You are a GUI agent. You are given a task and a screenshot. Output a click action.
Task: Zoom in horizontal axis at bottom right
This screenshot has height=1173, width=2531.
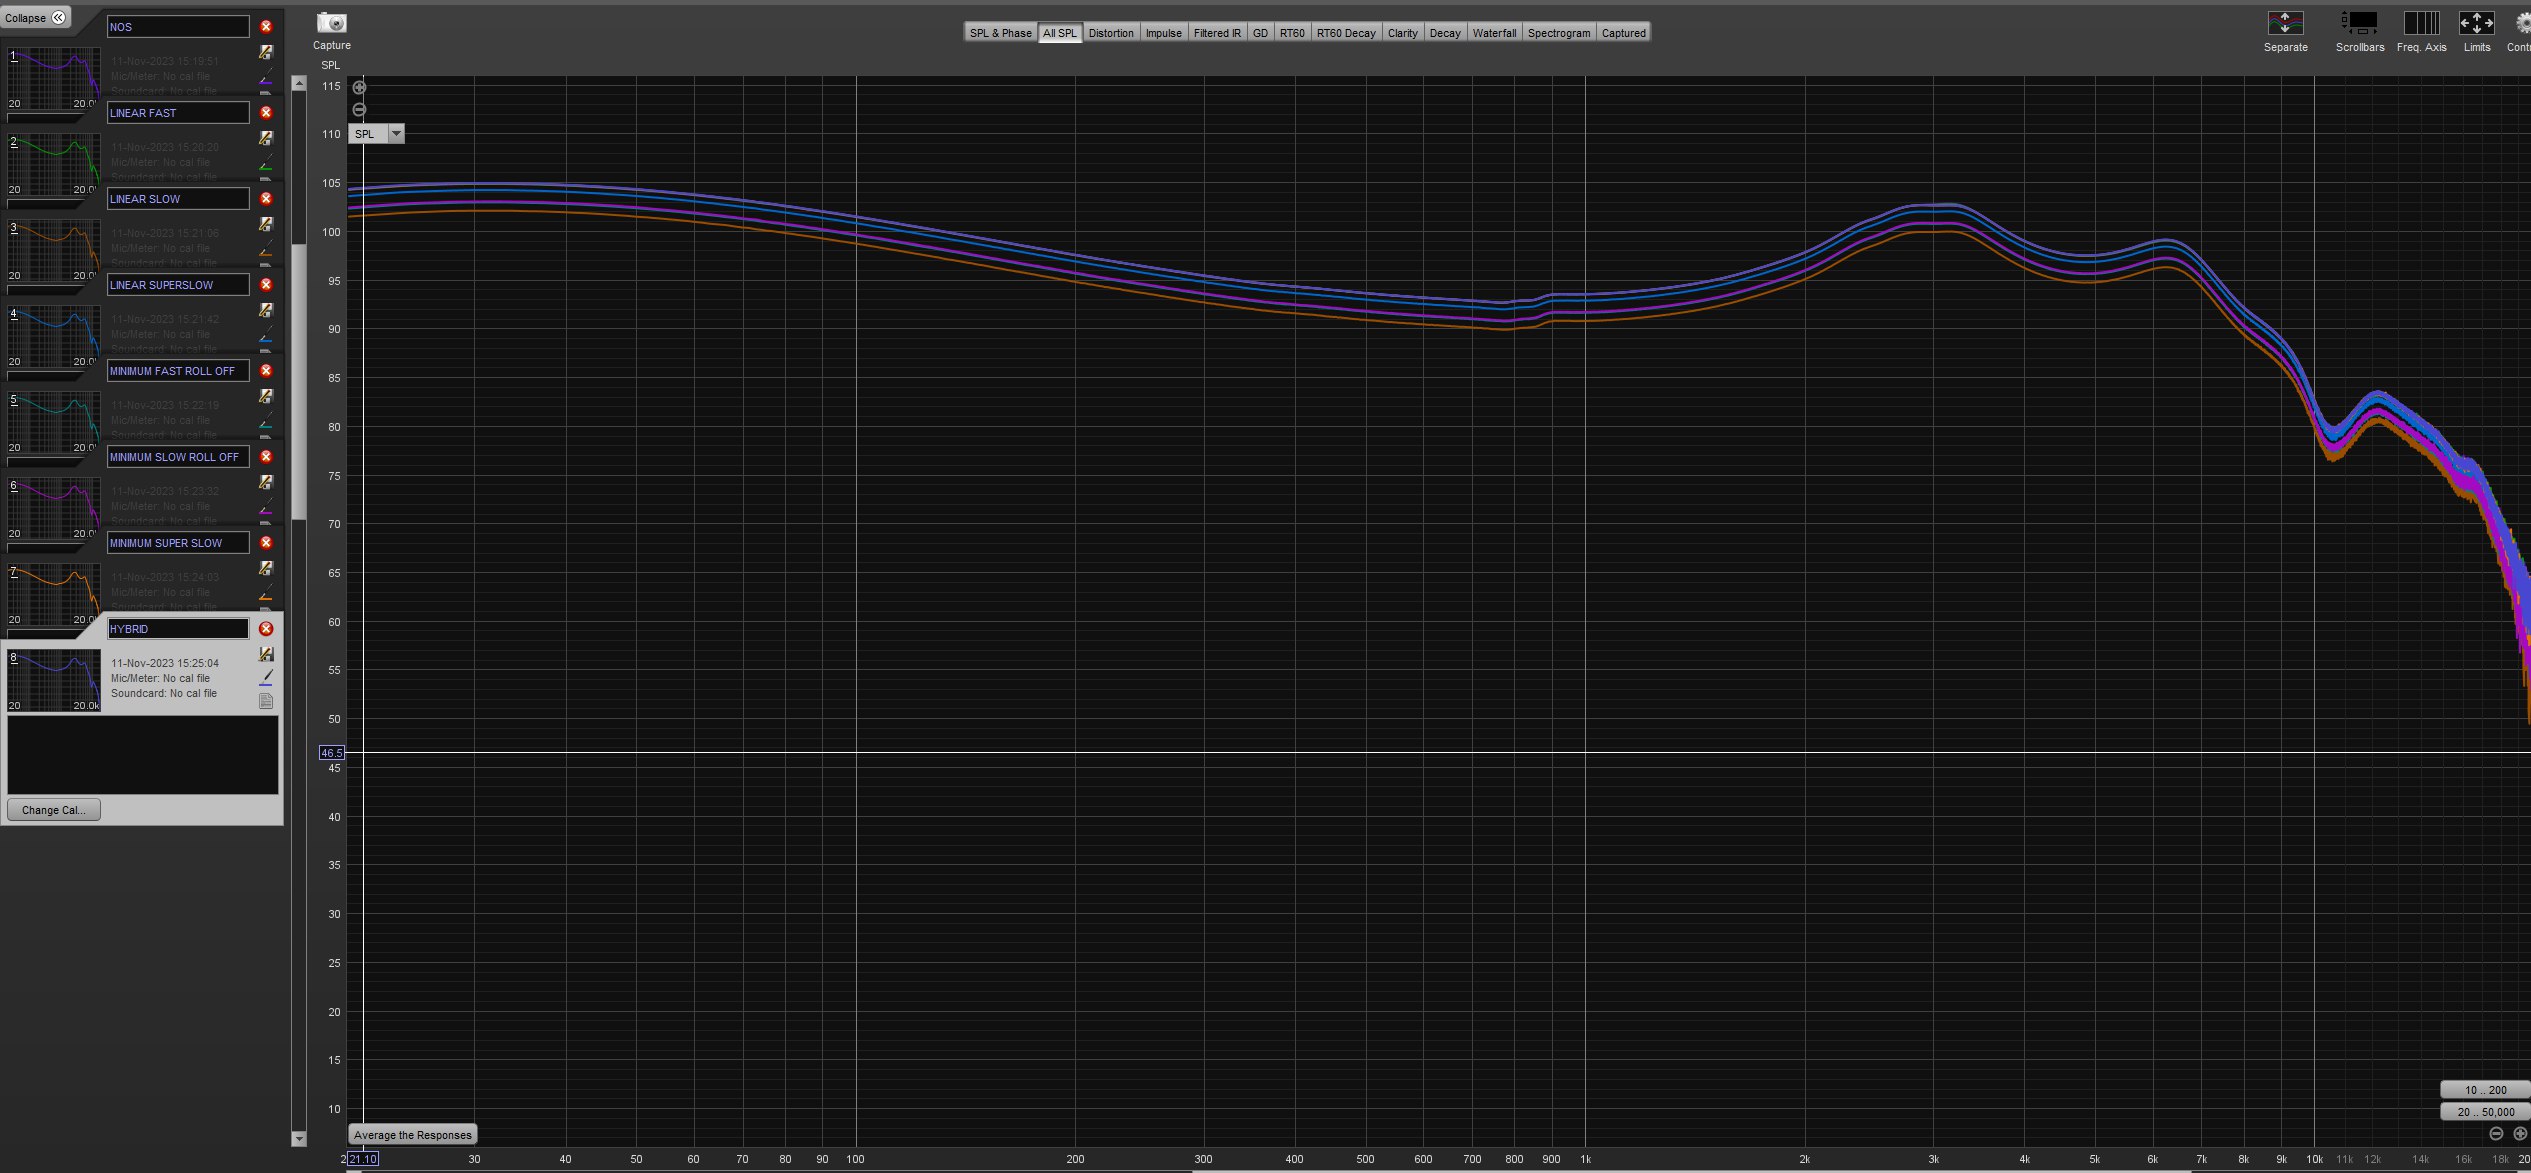click(x=2520, y=1133)
